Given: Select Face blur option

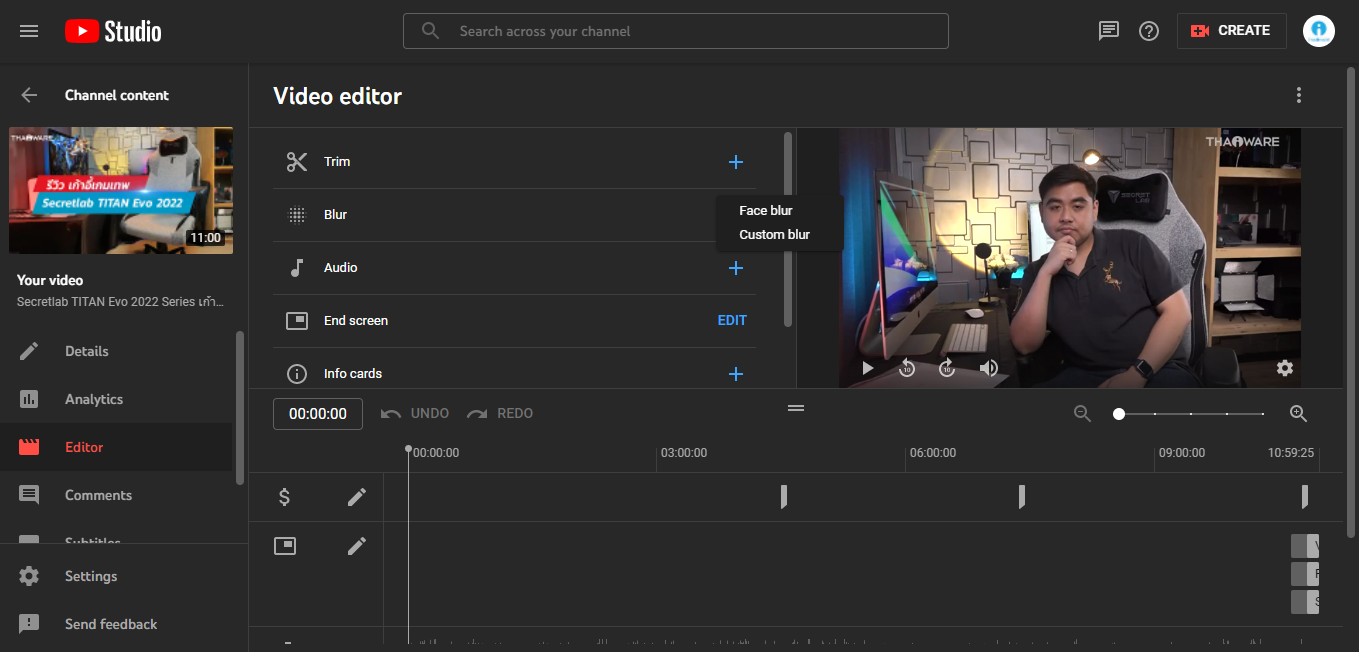Looking at the screenshot, I should pos(766,211).
